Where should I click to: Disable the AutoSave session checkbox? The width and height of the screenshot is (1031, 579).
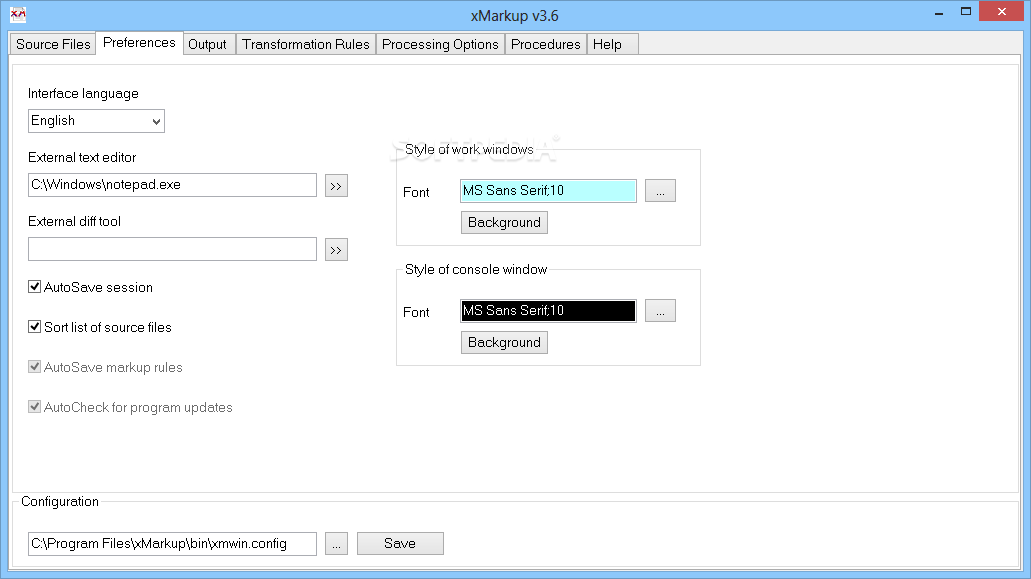pyautogui.click(x=35, y=287)
